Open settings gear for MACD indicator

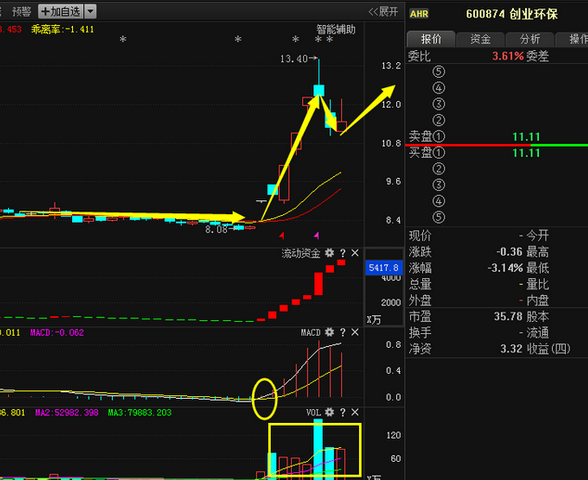click(x=329, y=332)
